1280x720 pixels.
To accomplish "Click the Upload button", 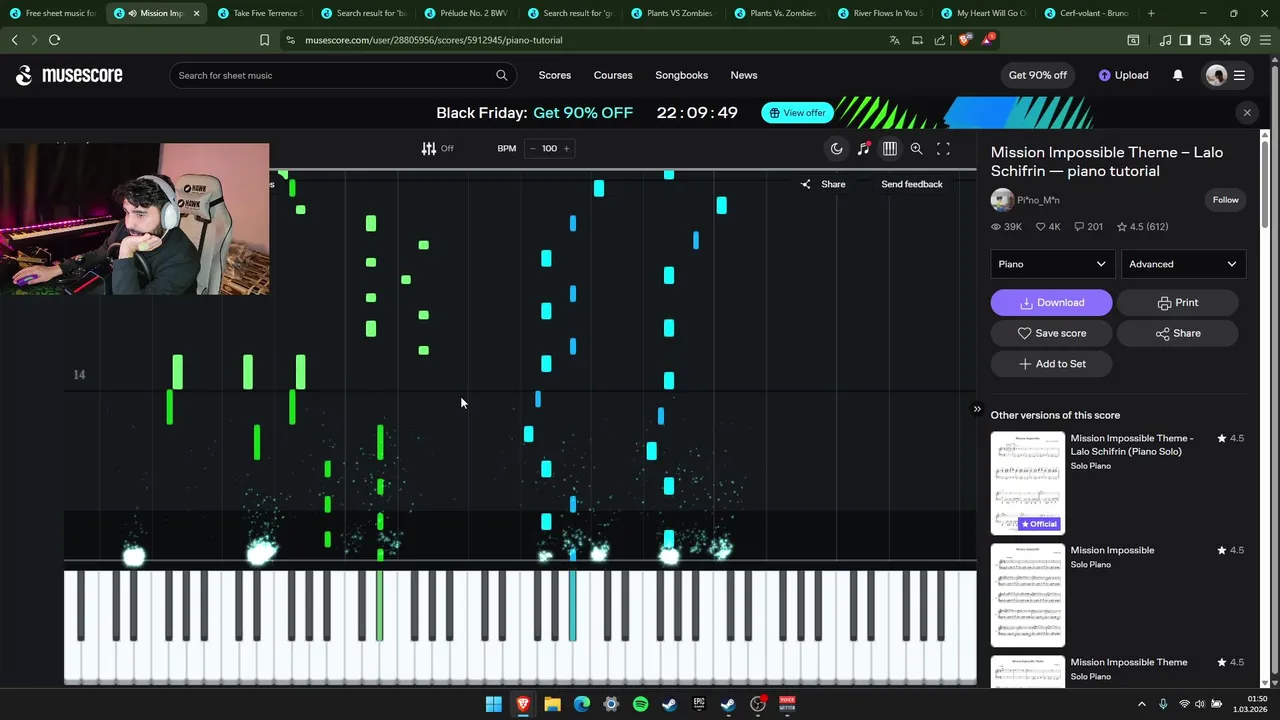I will click(x=1123, y=75).
